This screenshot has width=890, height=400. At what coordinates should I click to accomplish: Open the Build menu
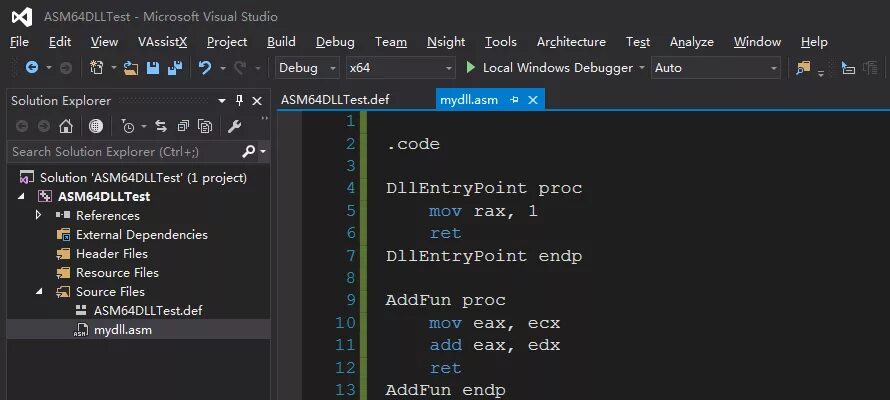point(281,42)
